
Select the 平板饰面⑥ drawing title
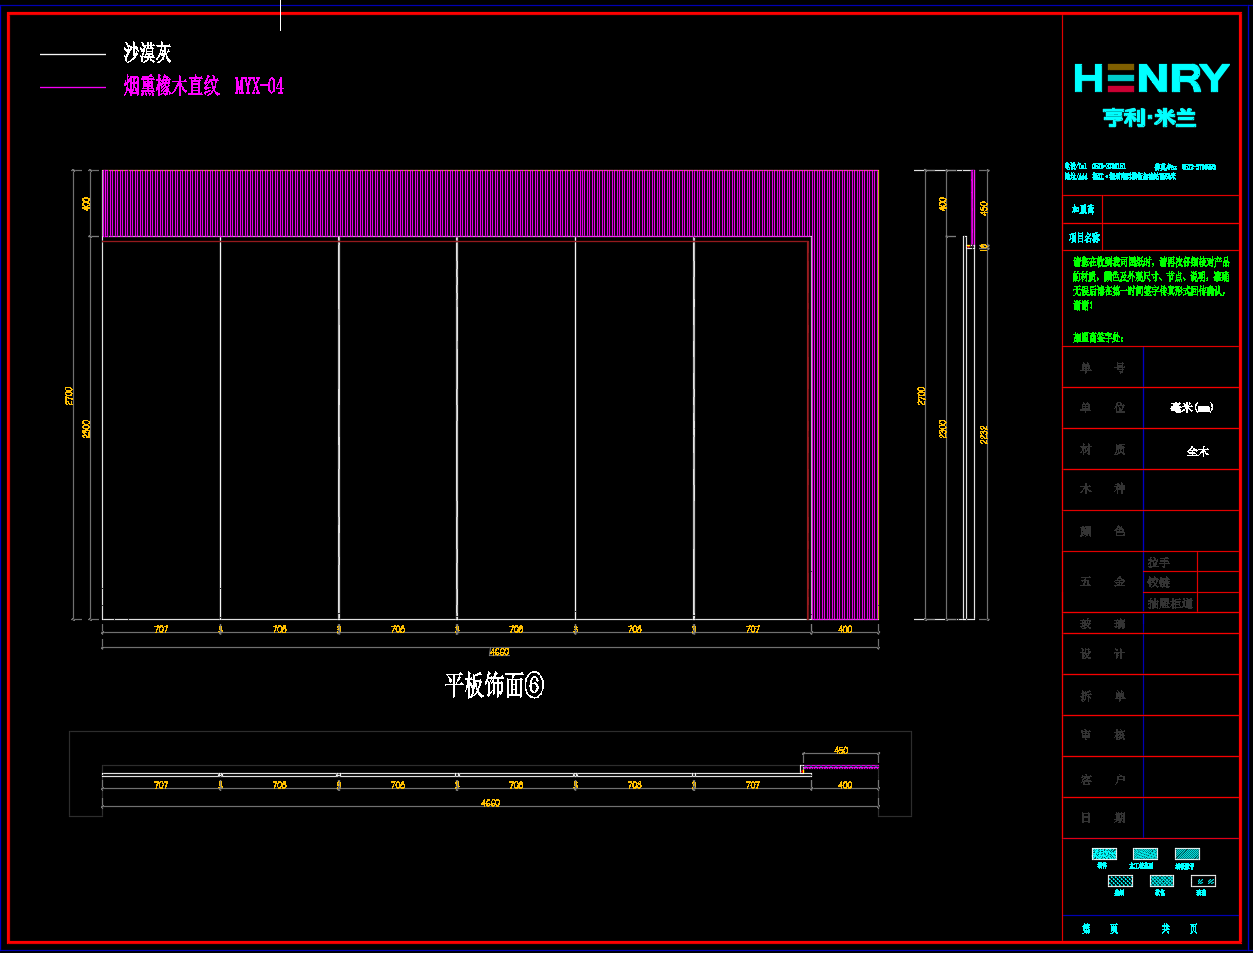[494, 685]
